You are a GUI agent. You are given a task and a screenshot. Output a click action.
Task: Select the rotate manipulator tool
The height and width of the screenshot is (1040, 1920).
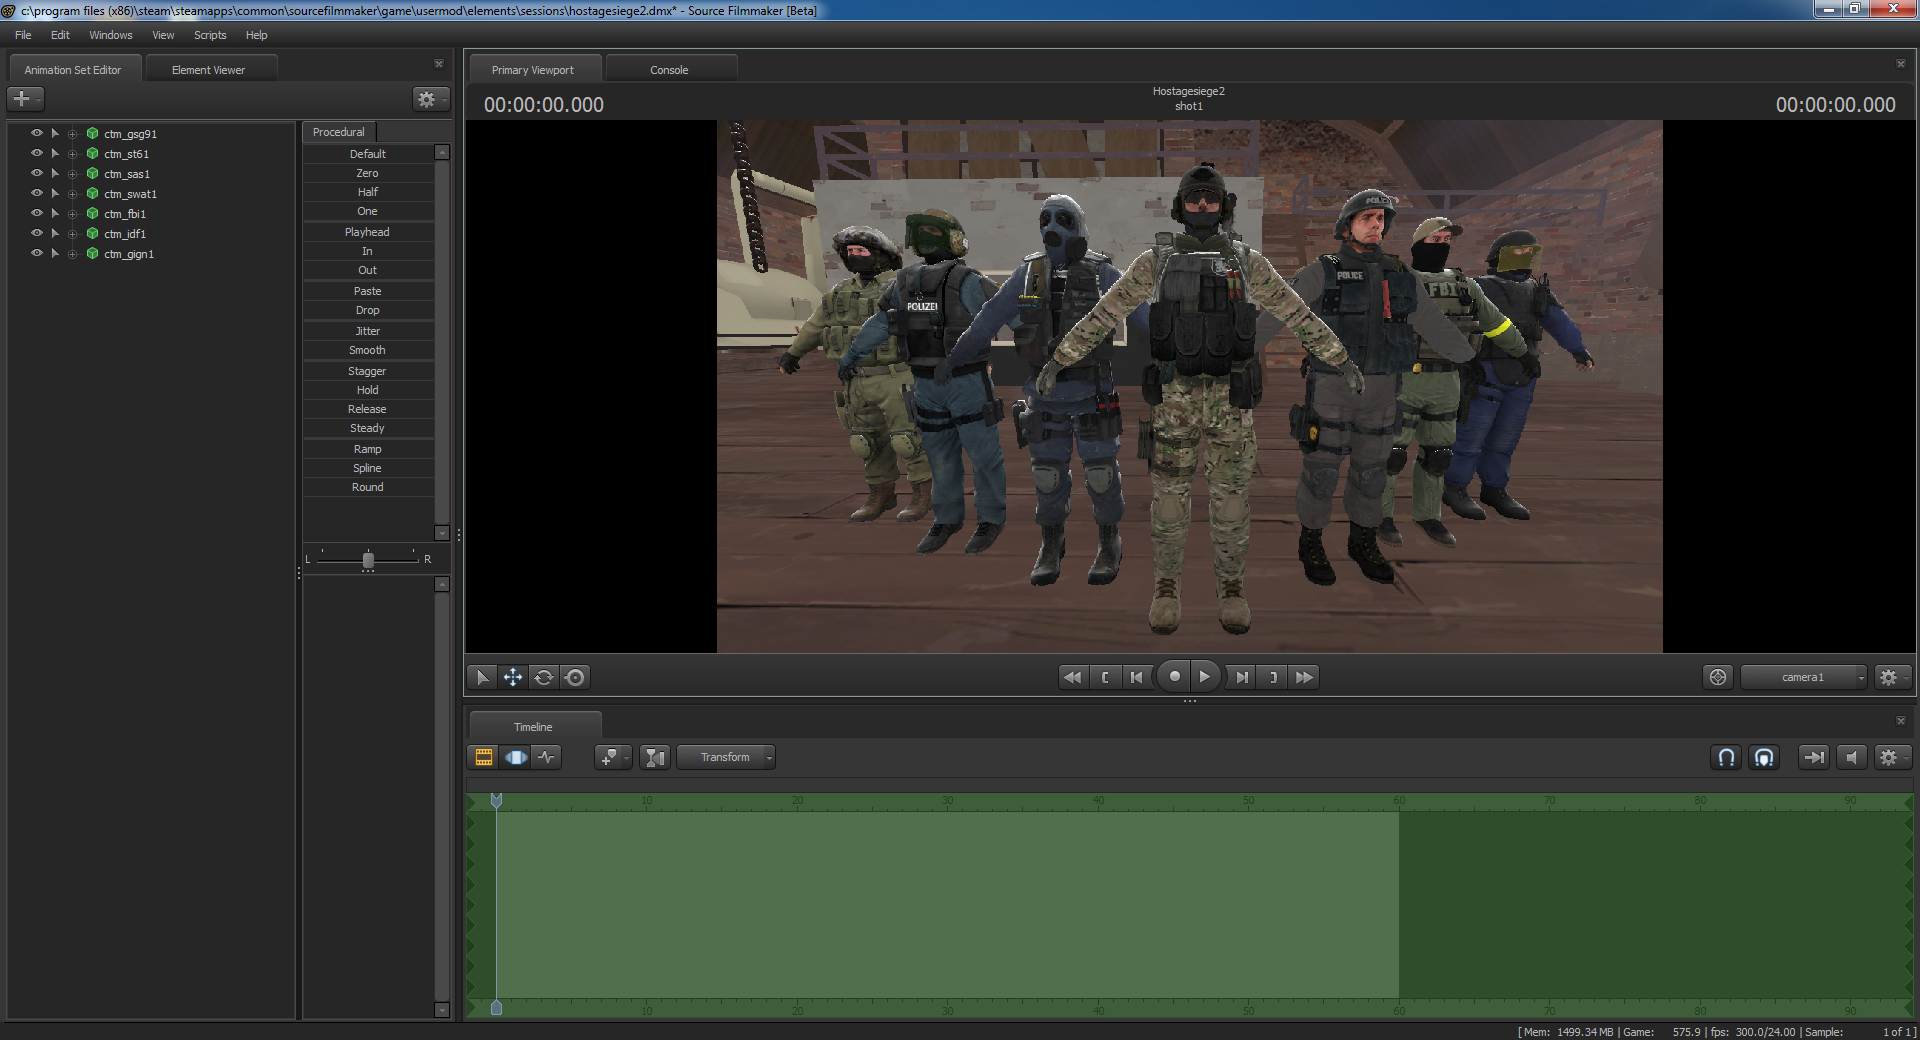544,677
